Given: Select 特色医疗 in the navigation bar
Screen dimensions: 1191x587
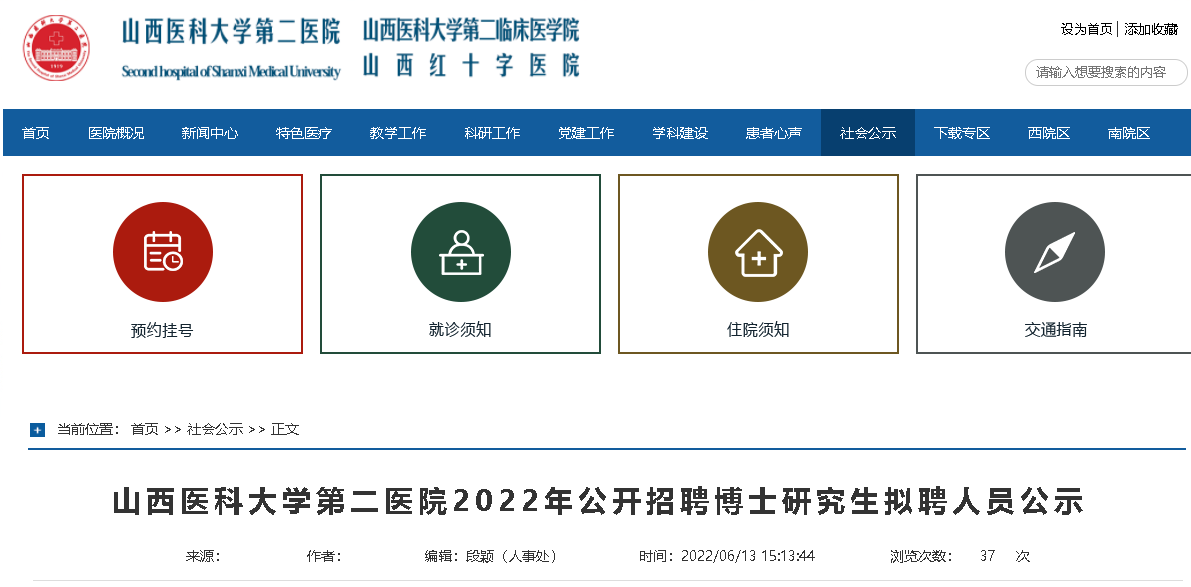Looking at the screenshot, I should (x=304, y=133).
